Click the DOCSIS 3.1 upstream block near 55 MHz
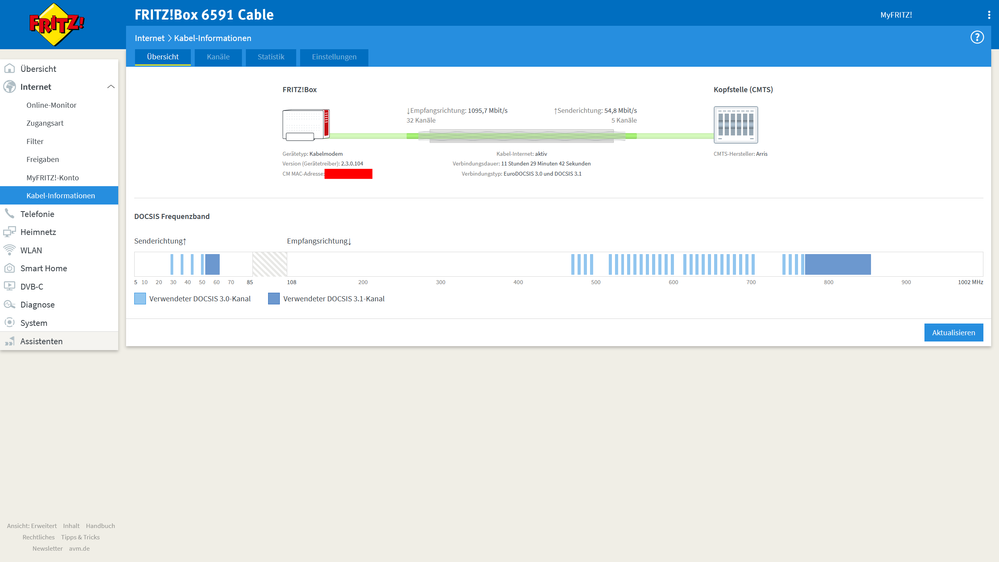 (x=212, y=264)
